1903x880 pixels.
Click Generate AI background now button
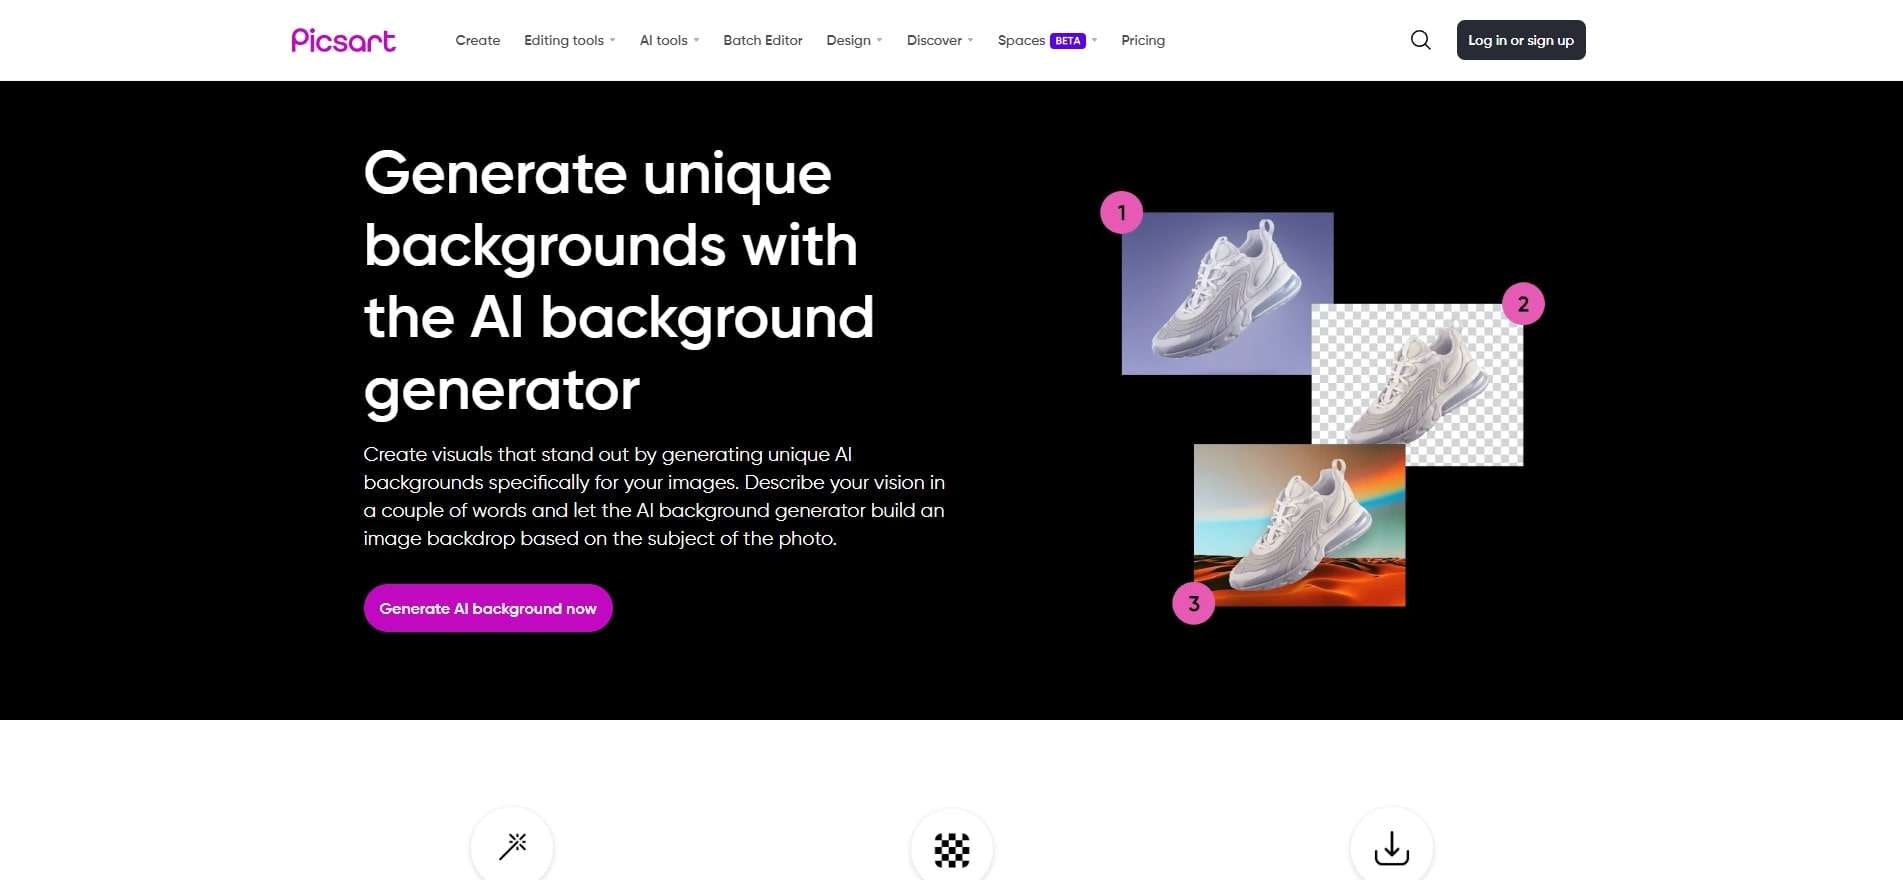pyautogui.click(x=488, y=608)
